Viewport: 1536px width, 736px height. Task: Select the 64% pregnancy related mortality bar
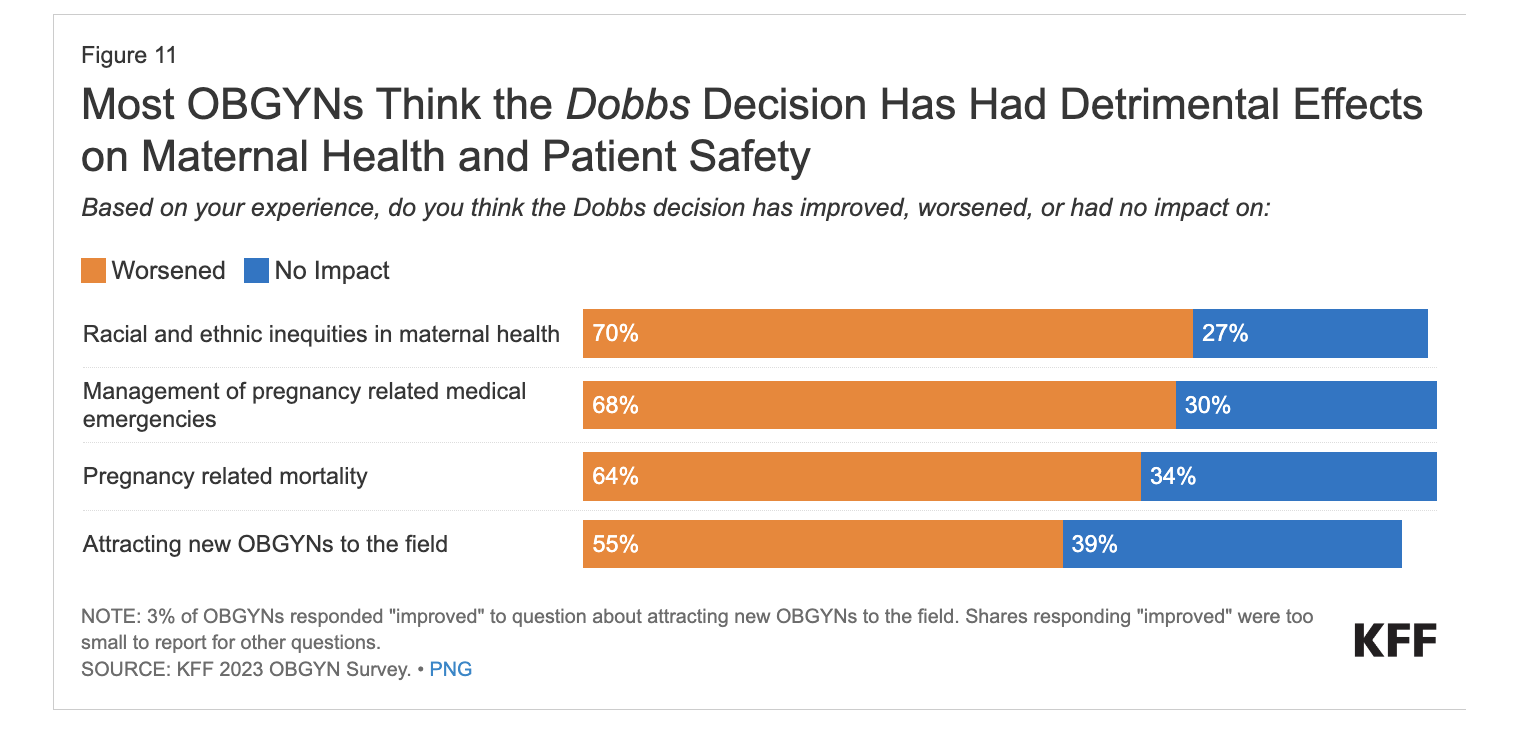[861, 476]
